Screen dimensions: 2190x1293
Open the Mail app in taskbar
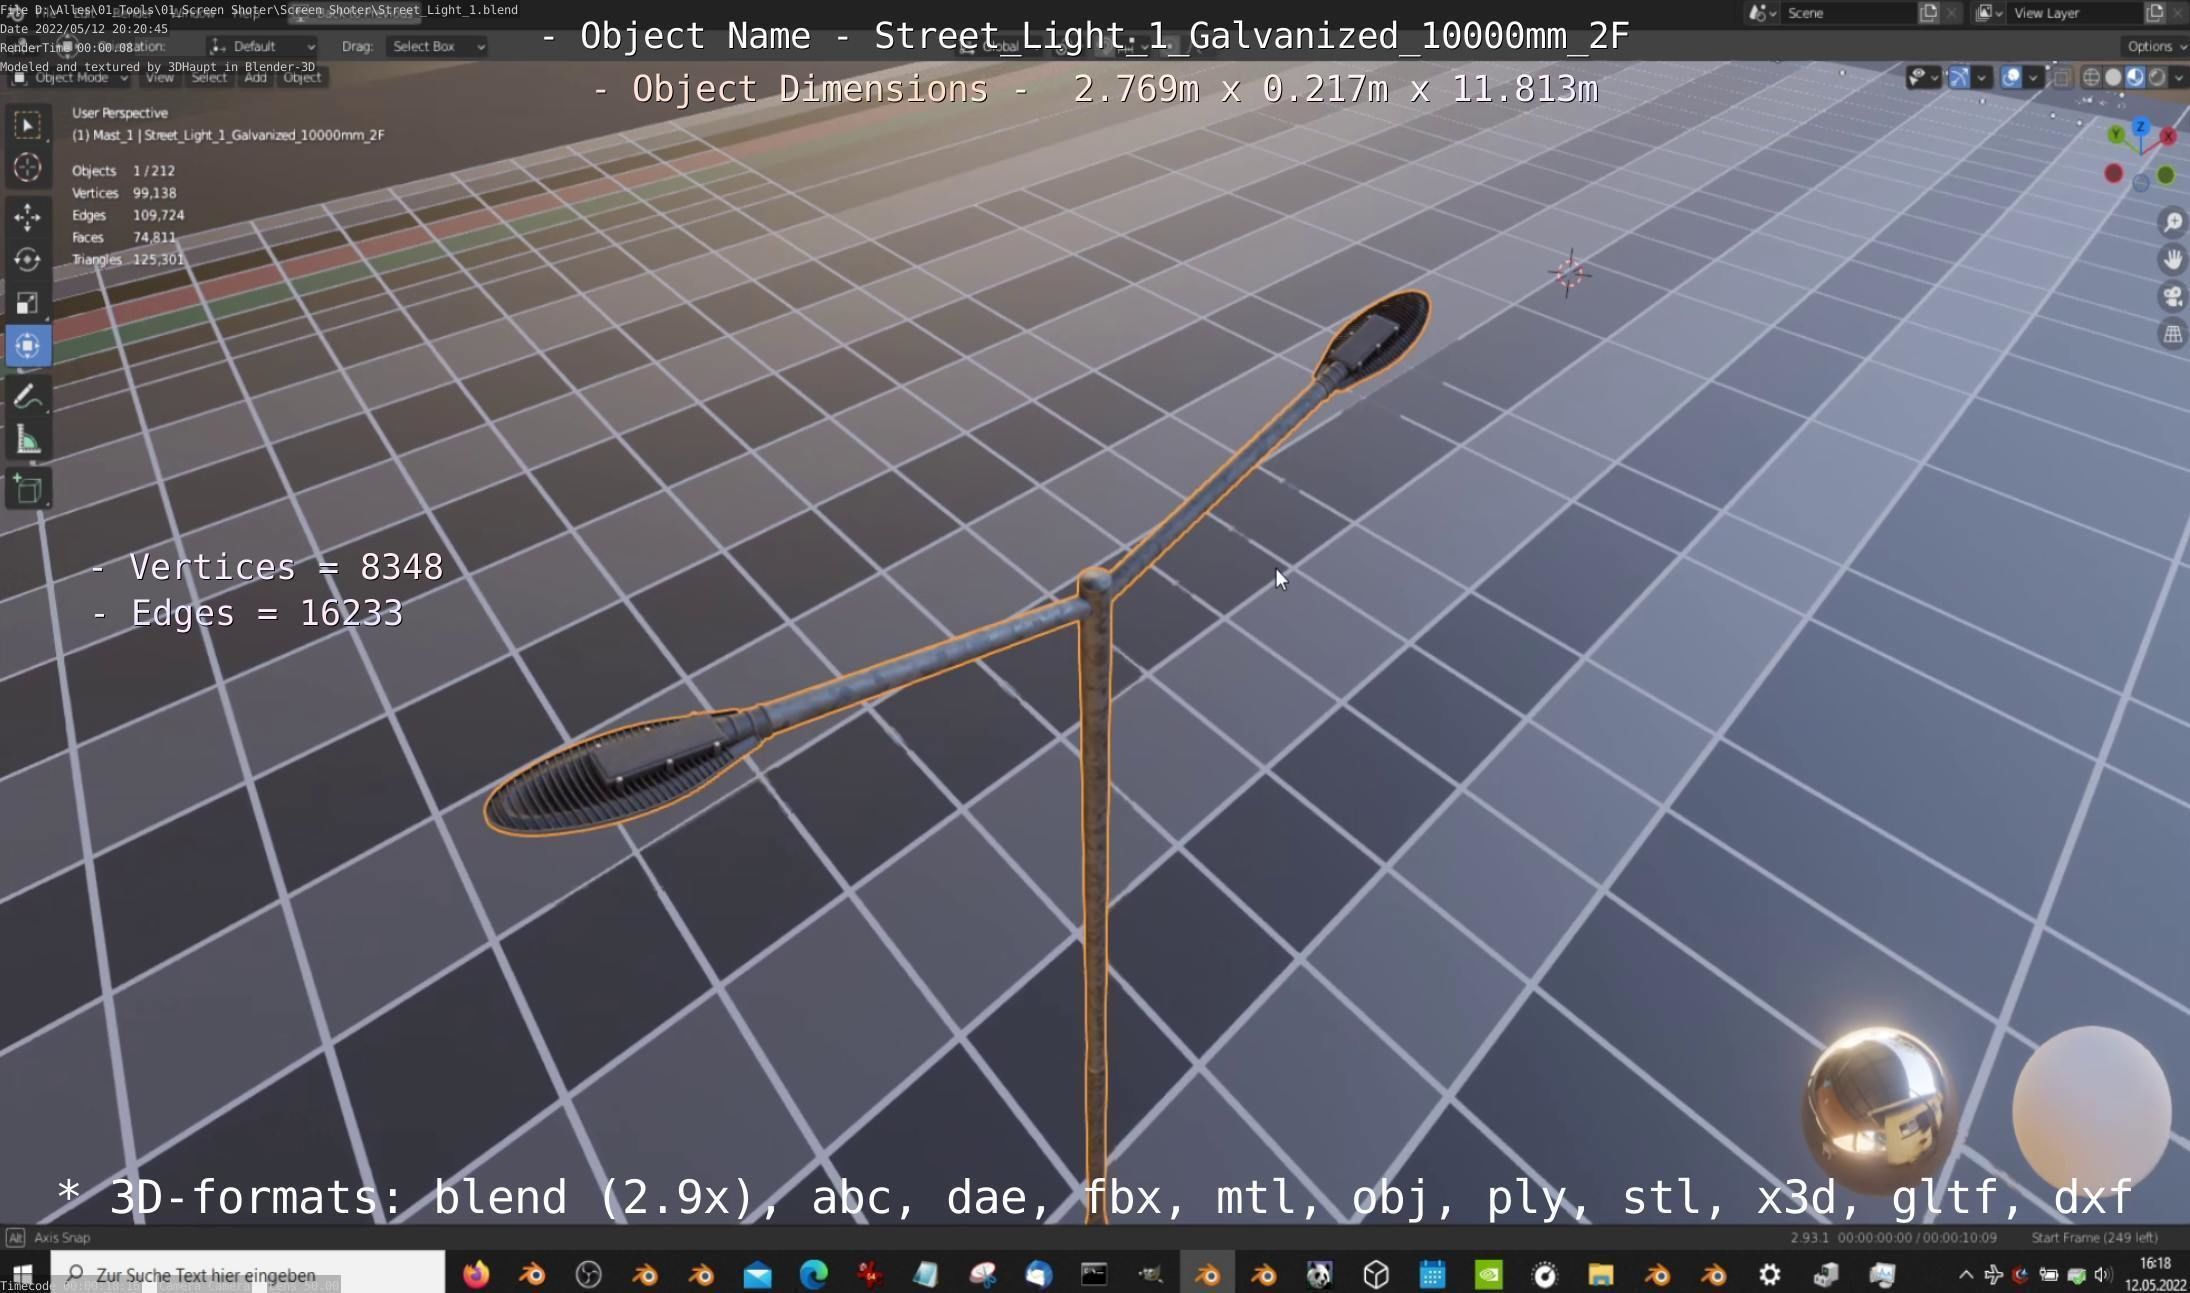(x=757, y=1274)
